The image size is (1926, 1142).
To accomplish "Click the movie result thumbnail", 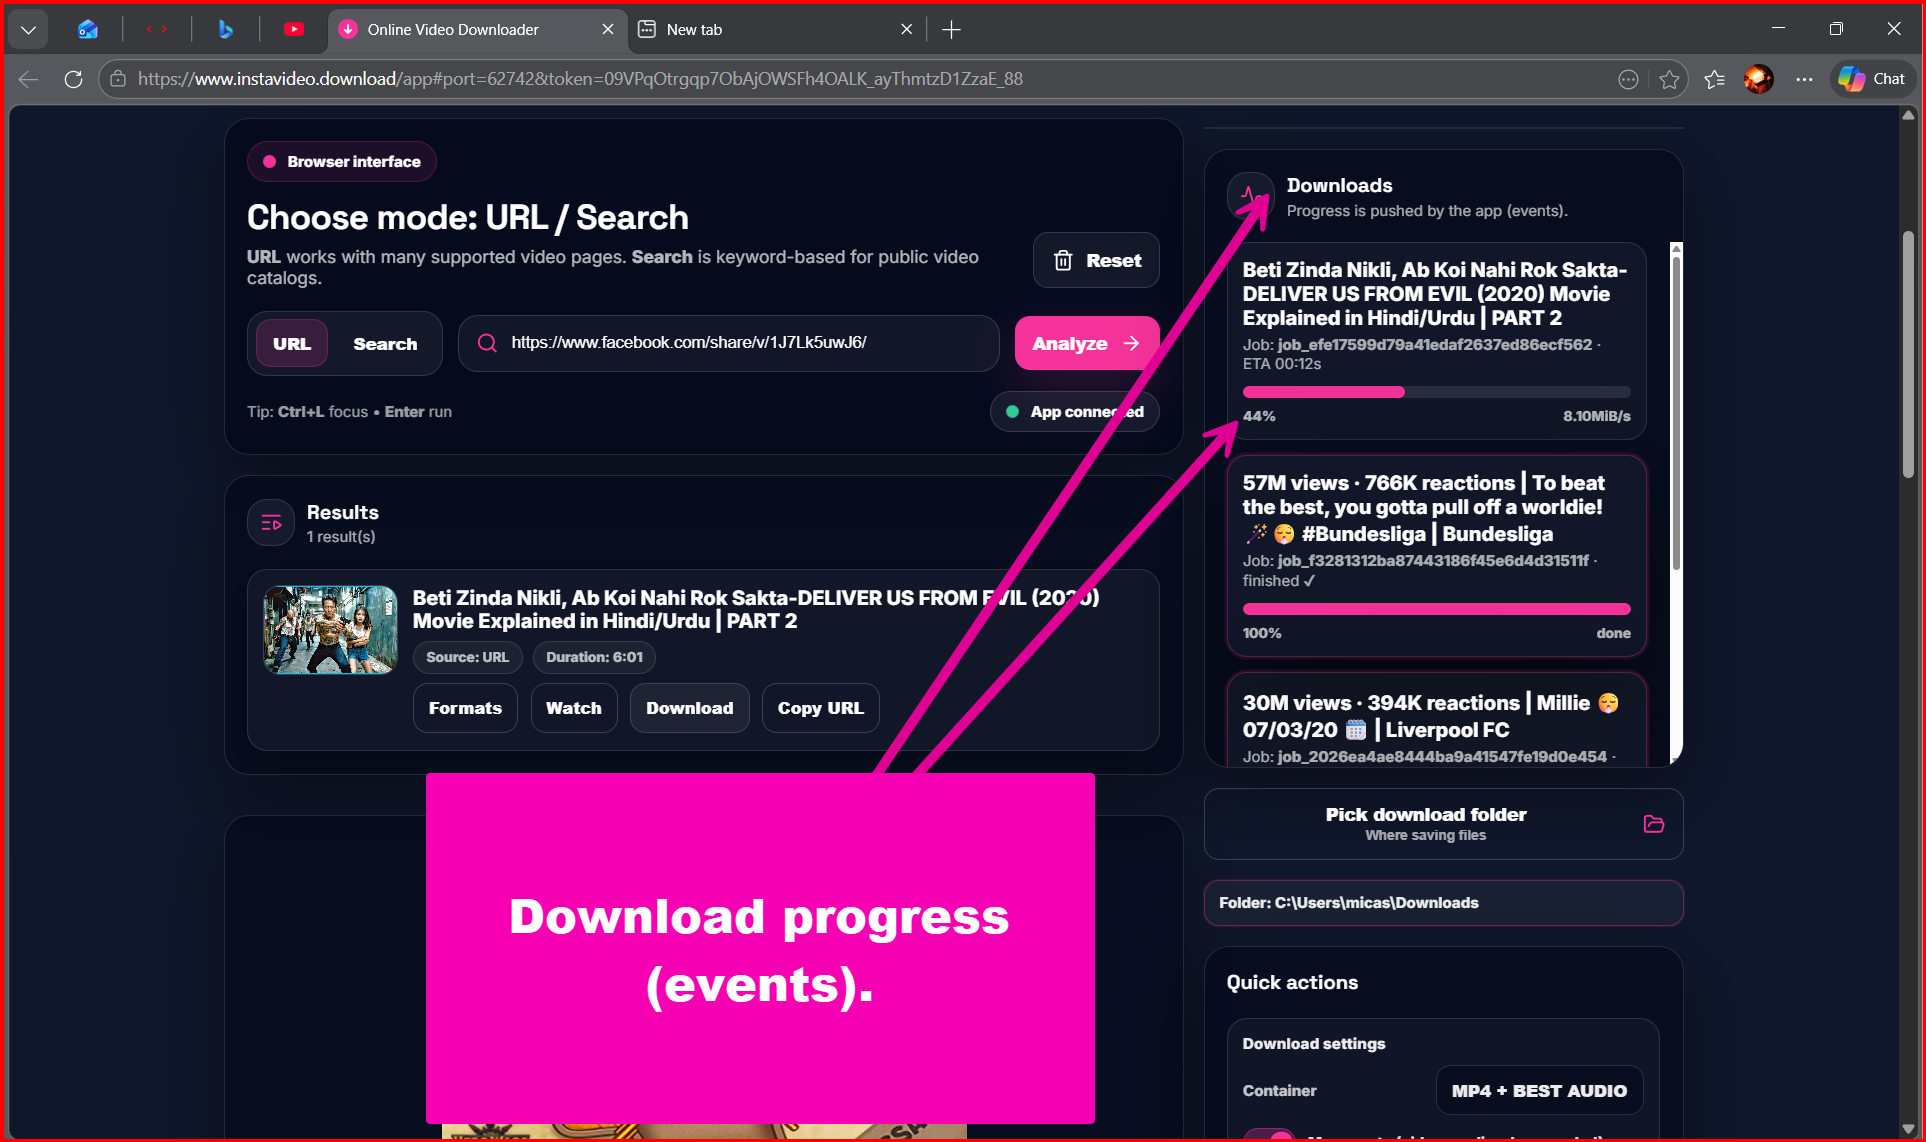I will click(330, 629).
